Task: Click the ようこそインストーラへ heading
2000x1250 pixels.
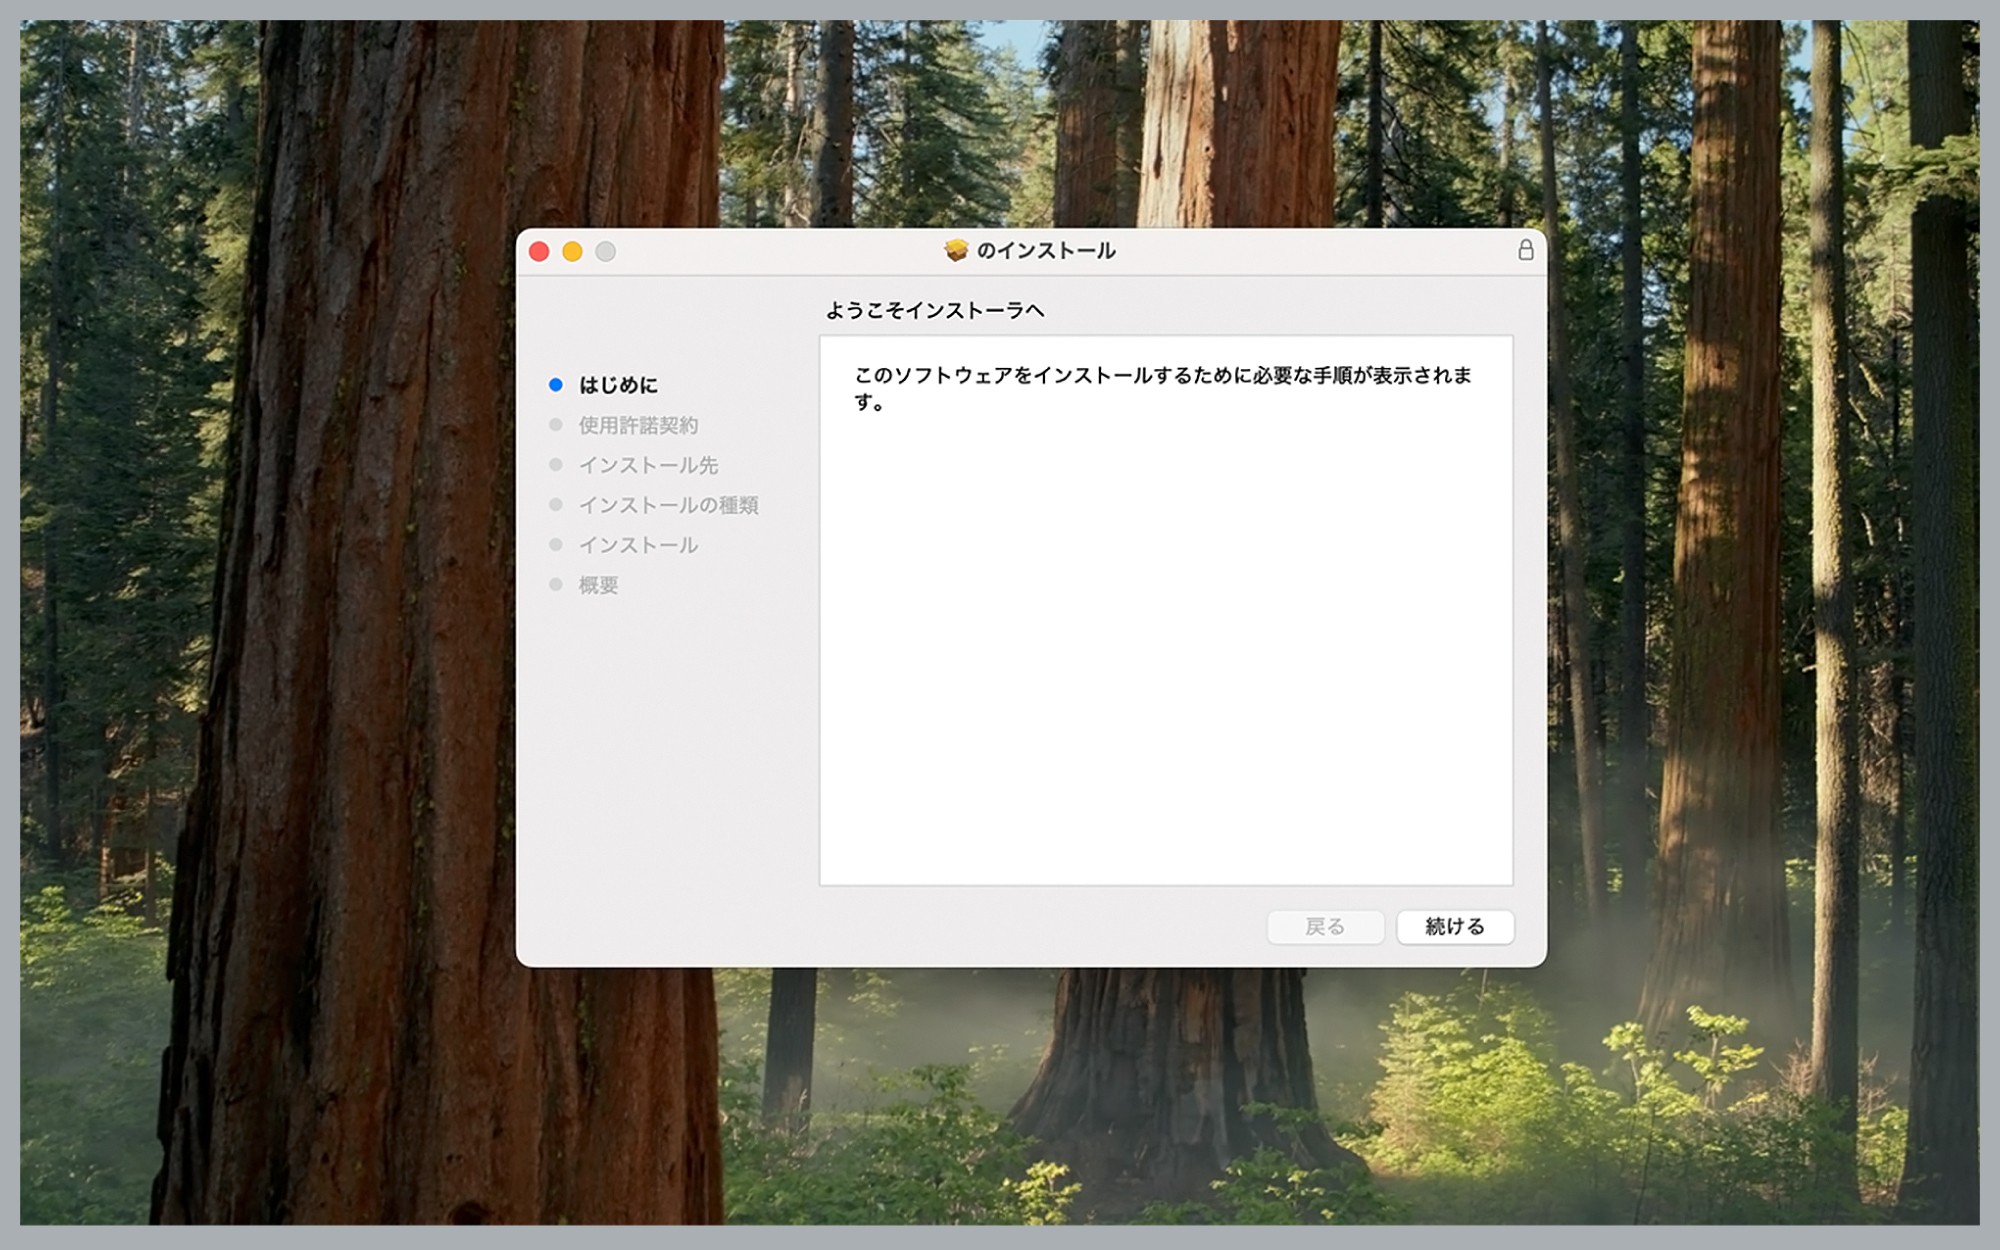Action: pos(935,310)
